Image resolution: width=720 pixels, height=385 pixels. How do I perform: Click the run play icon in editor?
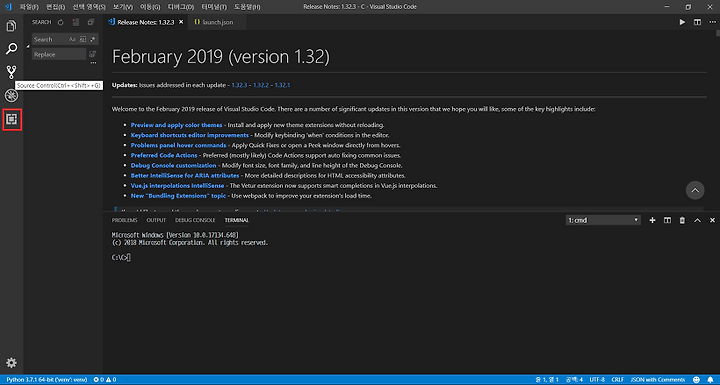tap(682, 22)
